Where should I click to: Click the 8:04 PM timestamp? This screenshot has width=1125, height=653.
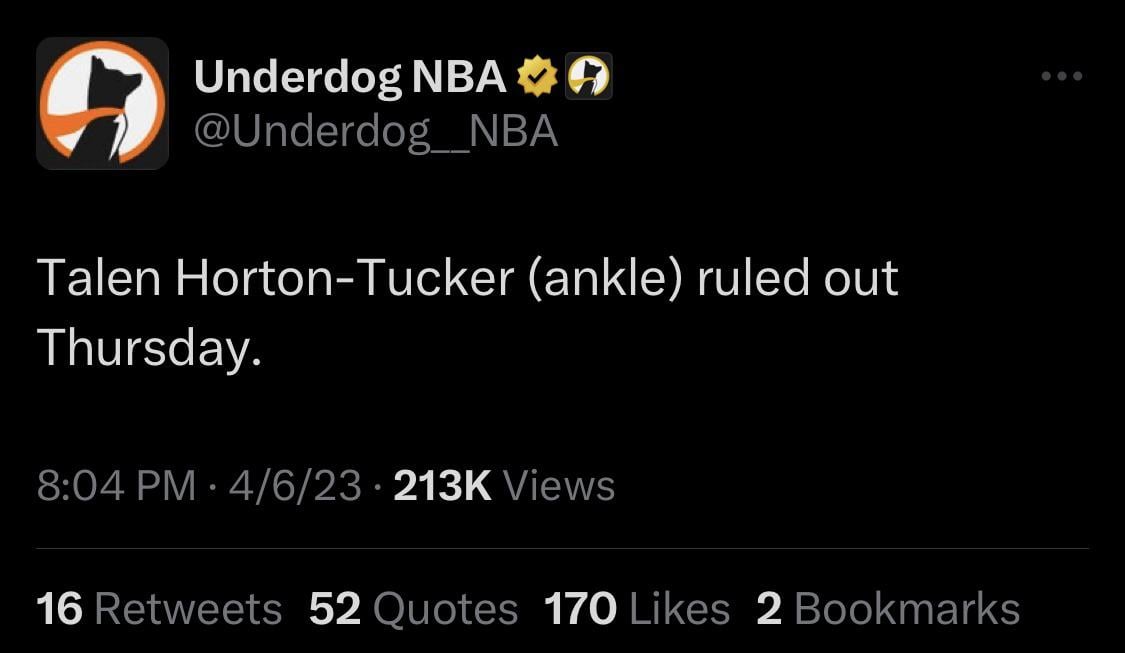116,486
